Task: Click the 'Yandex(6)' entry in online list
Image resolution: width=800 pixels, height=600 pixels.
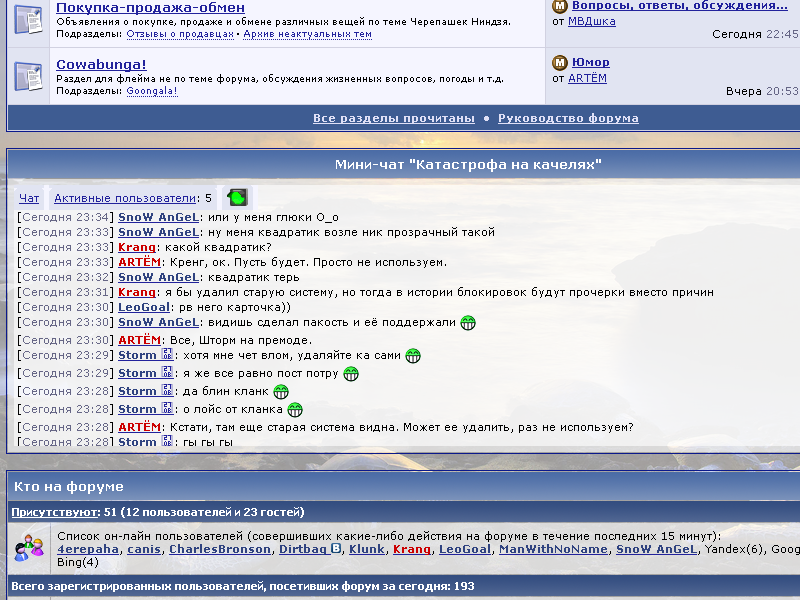Action: pos(734,549)
